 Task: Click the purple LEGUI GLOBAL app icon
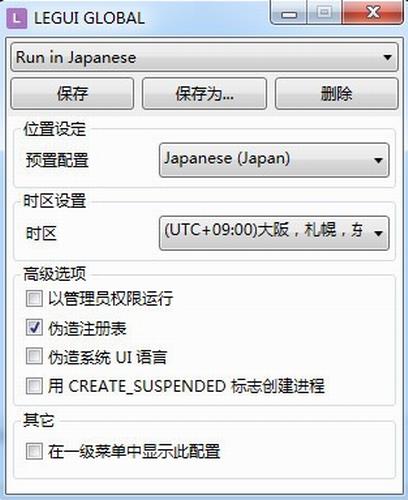(x=16, y=19)
